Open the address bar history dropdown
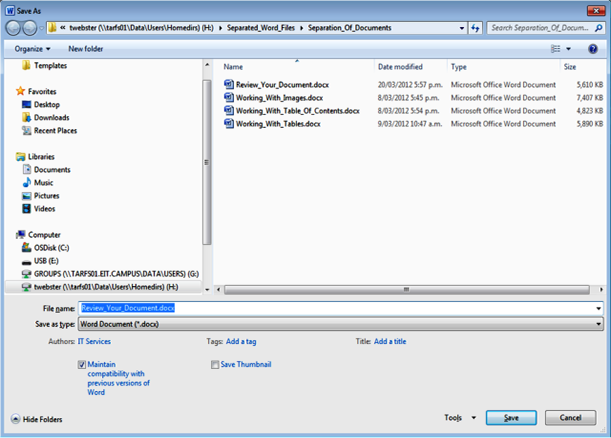The image size is (611, 438). pos(462,28)
